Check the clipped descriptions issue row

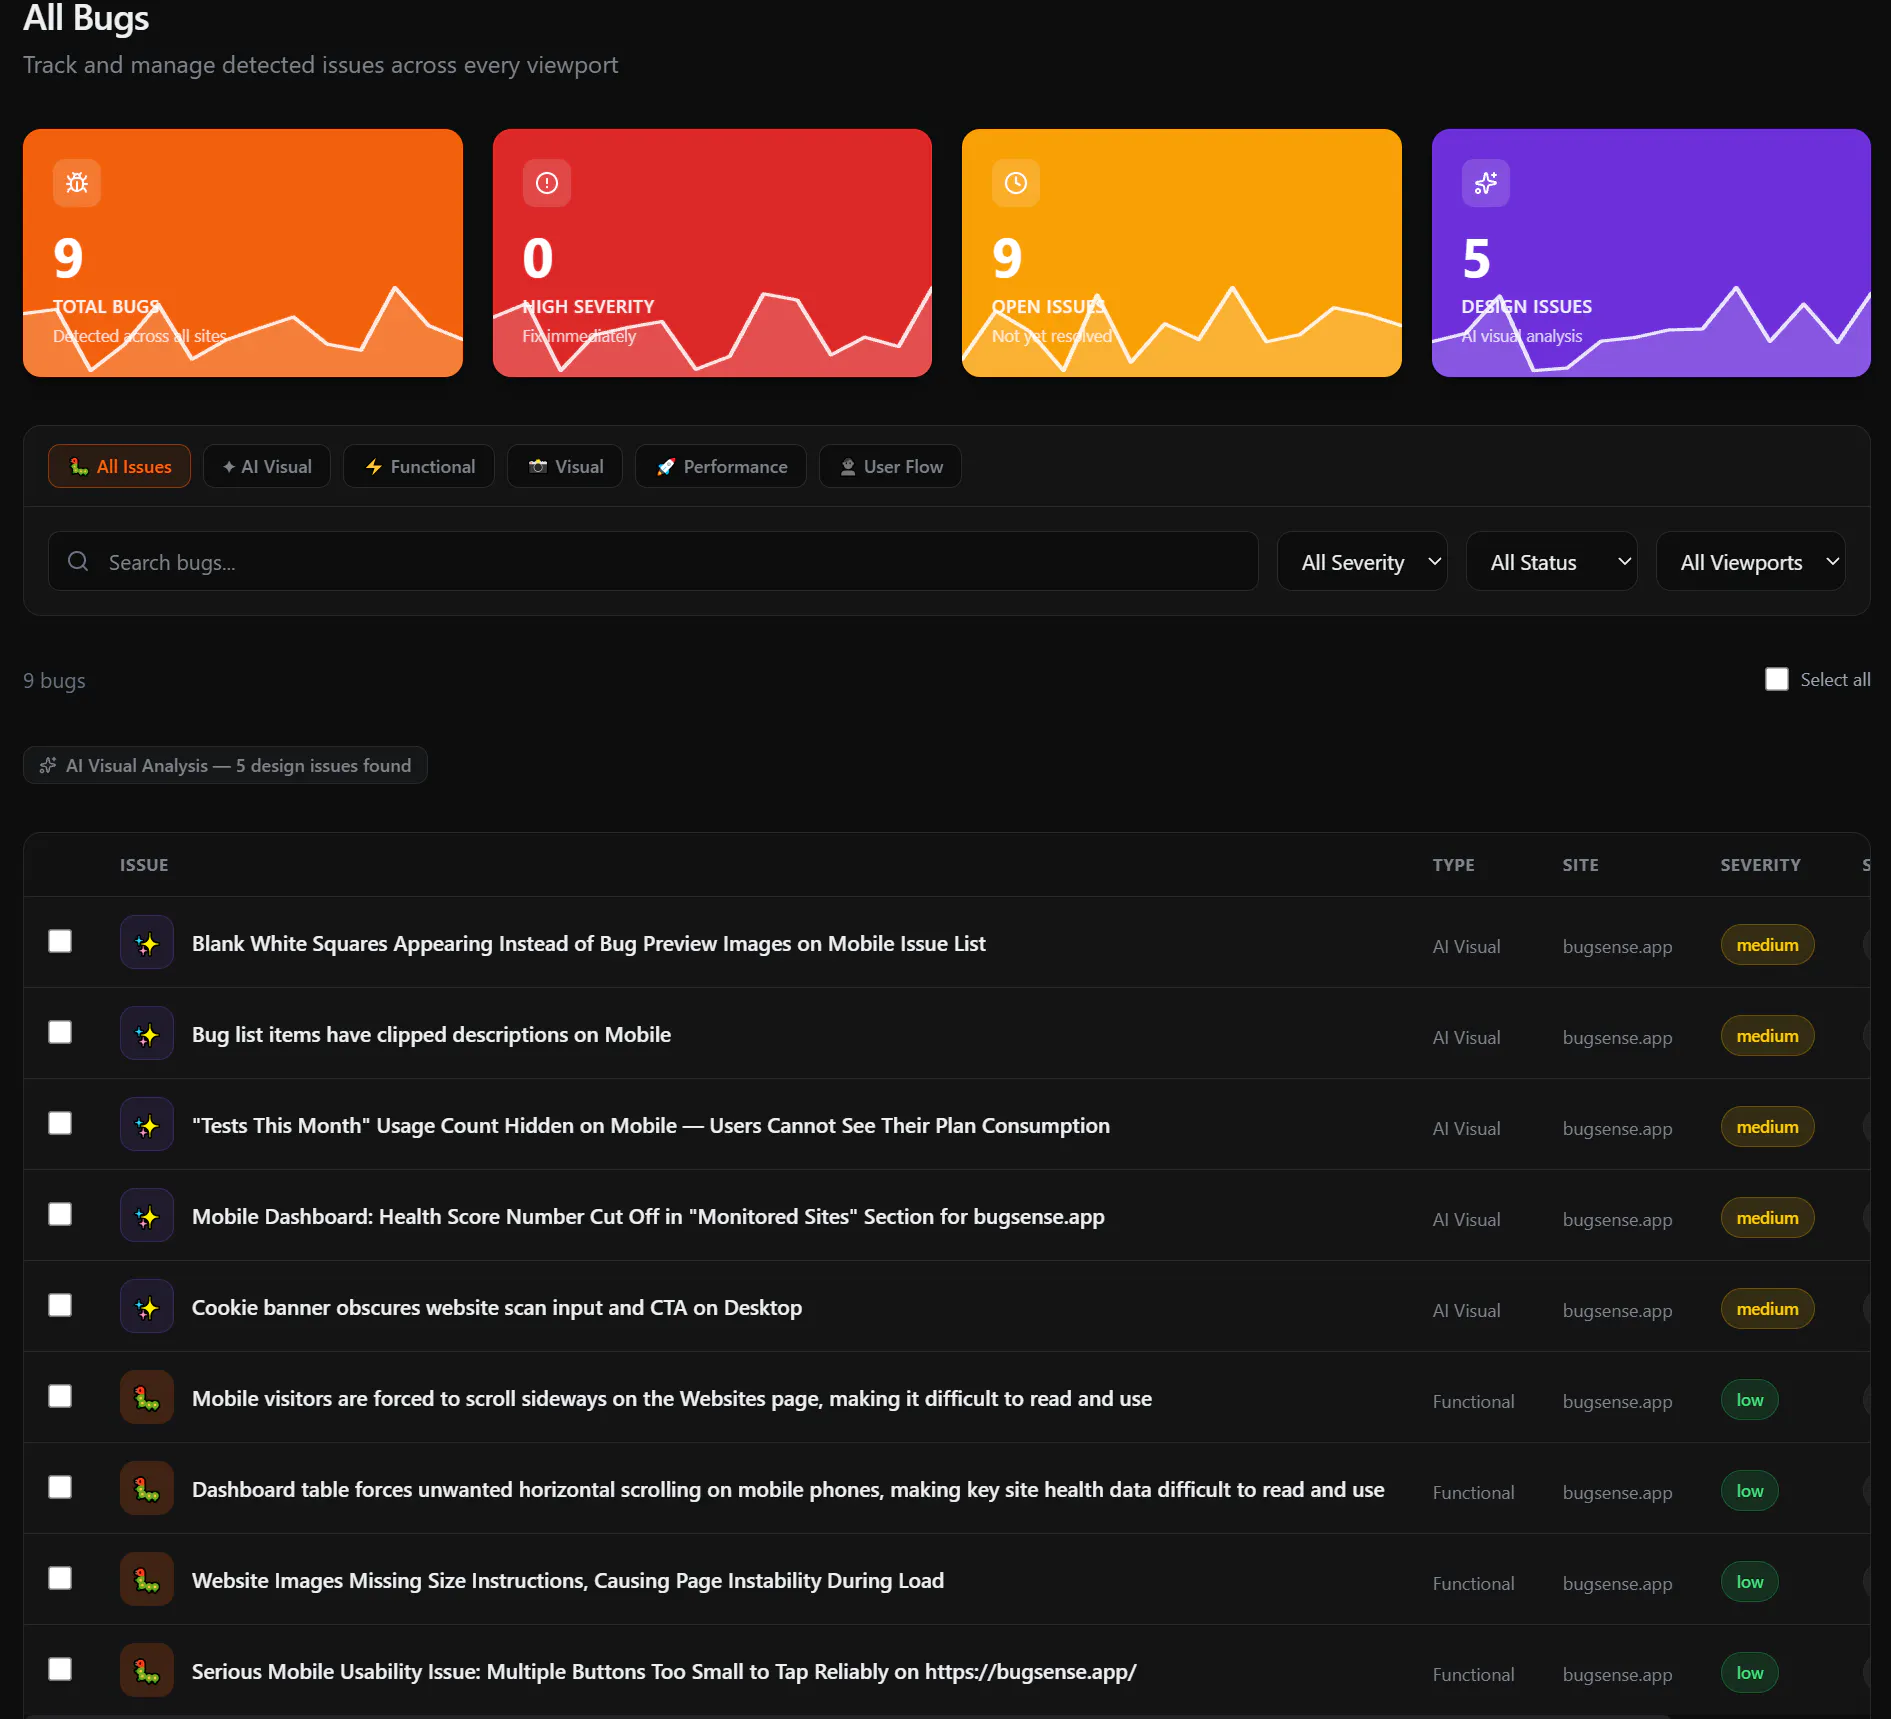(x=60, y=1032)
